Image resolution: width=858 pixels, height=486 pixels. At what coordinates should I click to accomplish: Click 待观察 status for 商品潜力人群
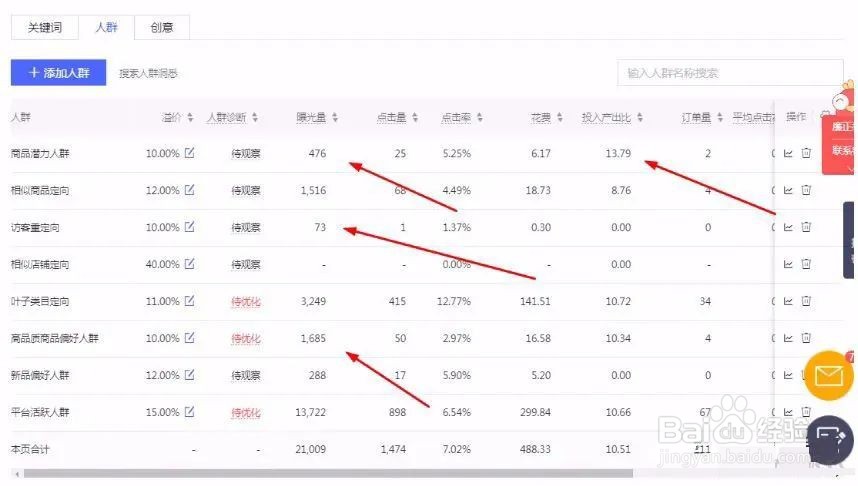[246, 154]
